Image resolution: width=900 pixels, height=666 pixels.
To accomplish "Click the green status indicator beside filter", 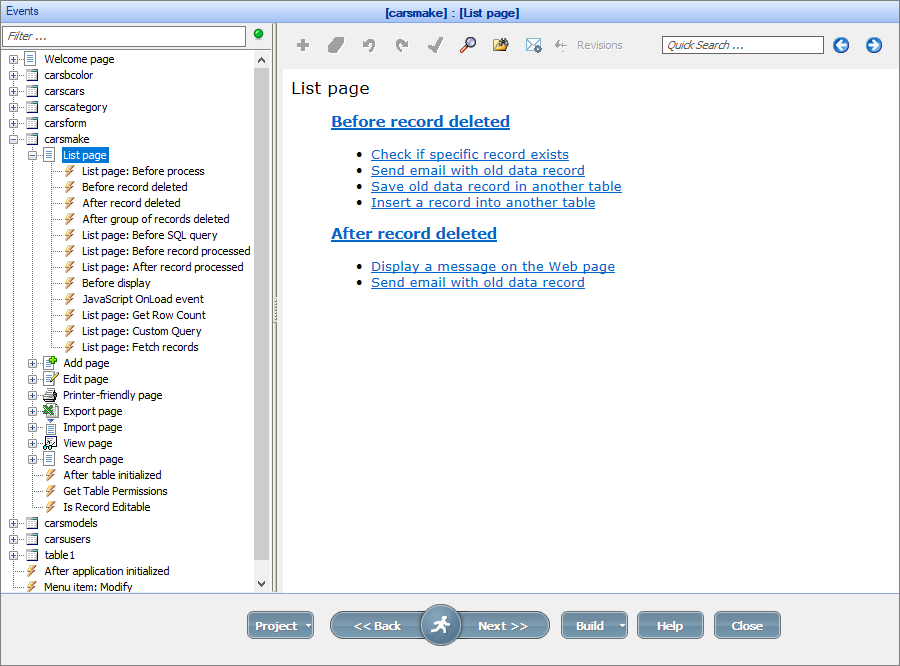I will coord(259,34).
